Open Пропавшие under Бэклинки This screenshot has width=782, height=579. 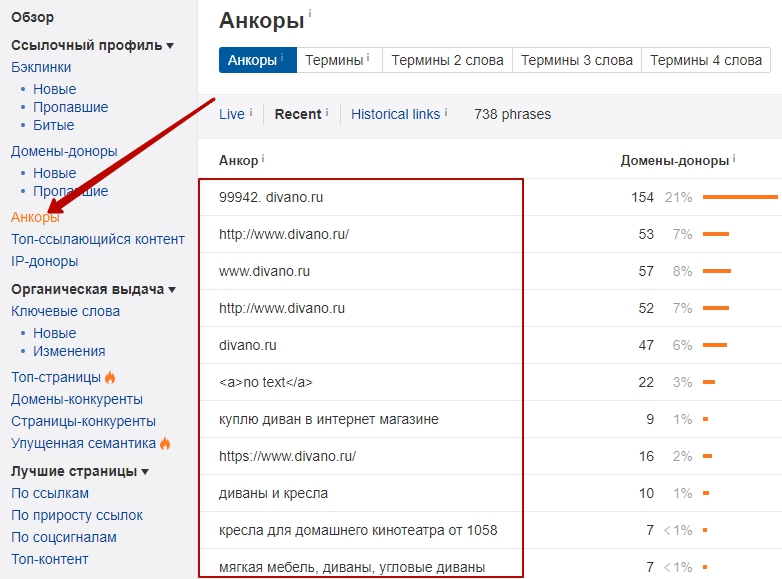71,107
